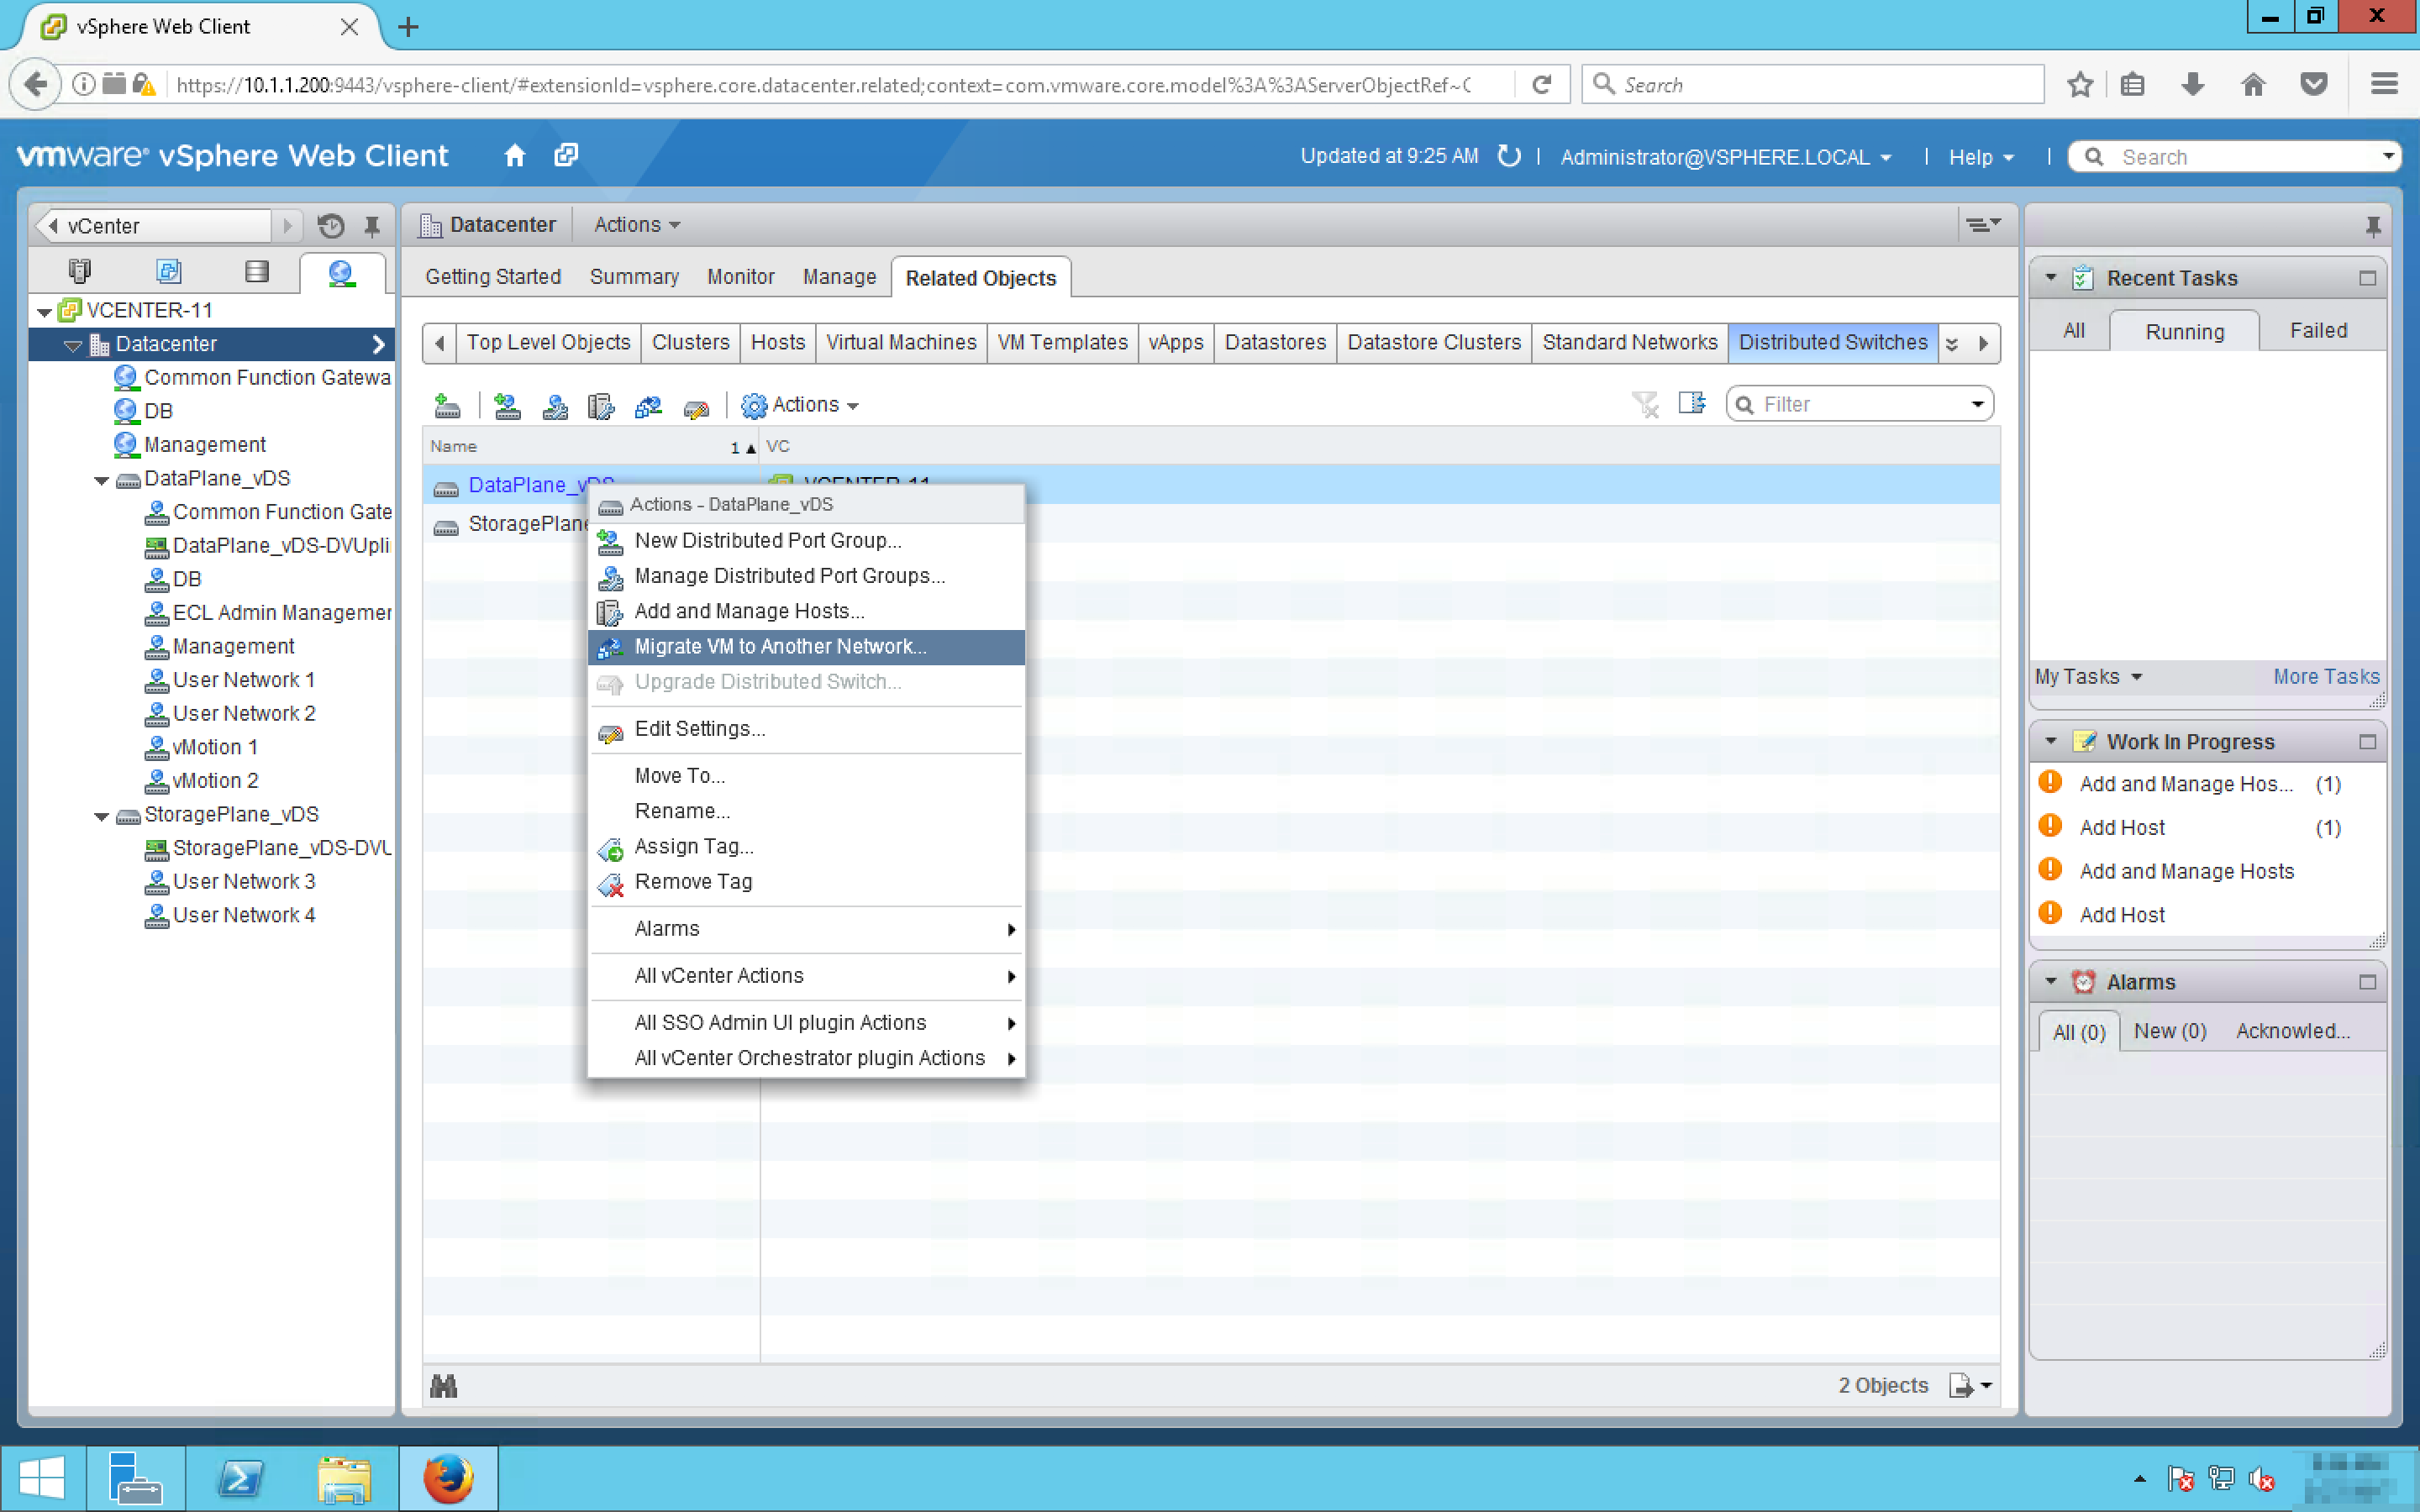Select Edit Settings in the context menu
The width and height of the screenshot is (2420, 1512).
(700, 729)
